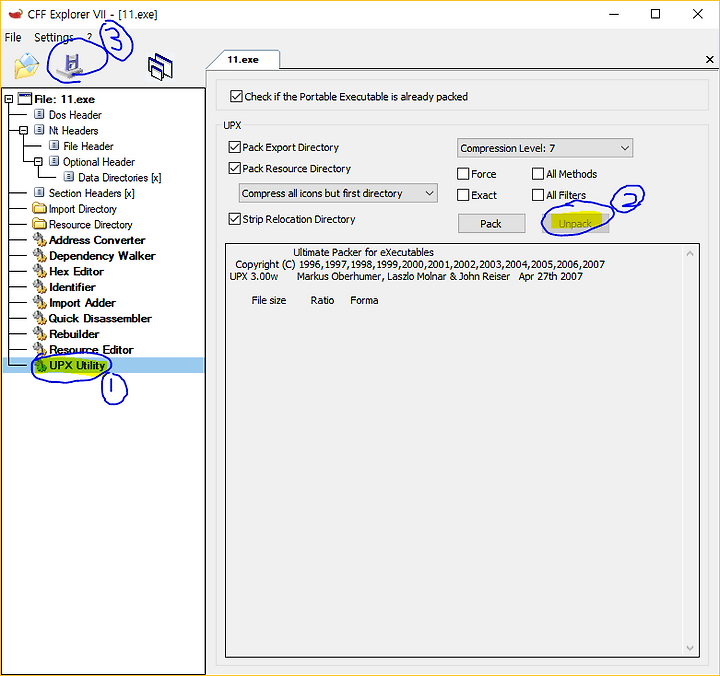Image resolution: width=720 pixels, height=676 pixels.
Task: Click the Identifier gear icon
Action: [x=39, y=287]
